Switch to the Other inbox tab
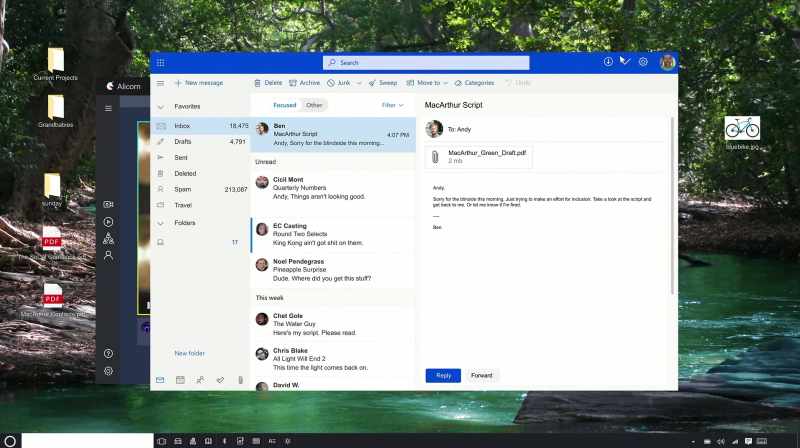Screen dimensions: 800x448 coord(314,105)
